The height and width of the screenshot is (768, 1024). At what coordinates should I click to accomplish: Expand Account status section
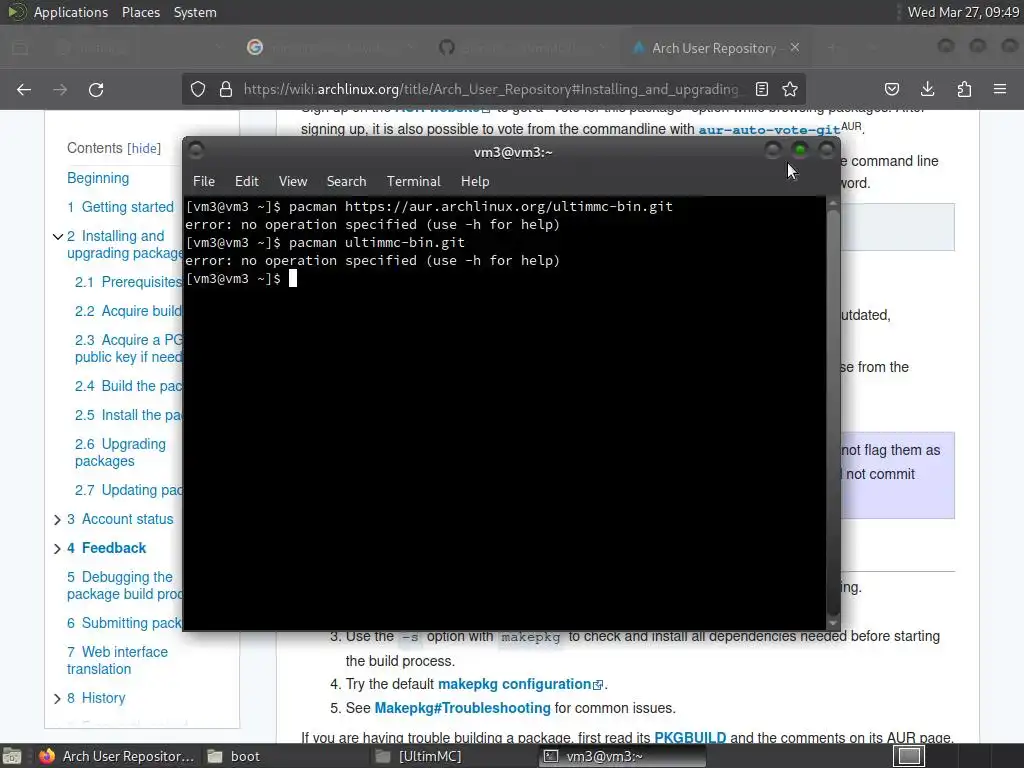(57, 520)
